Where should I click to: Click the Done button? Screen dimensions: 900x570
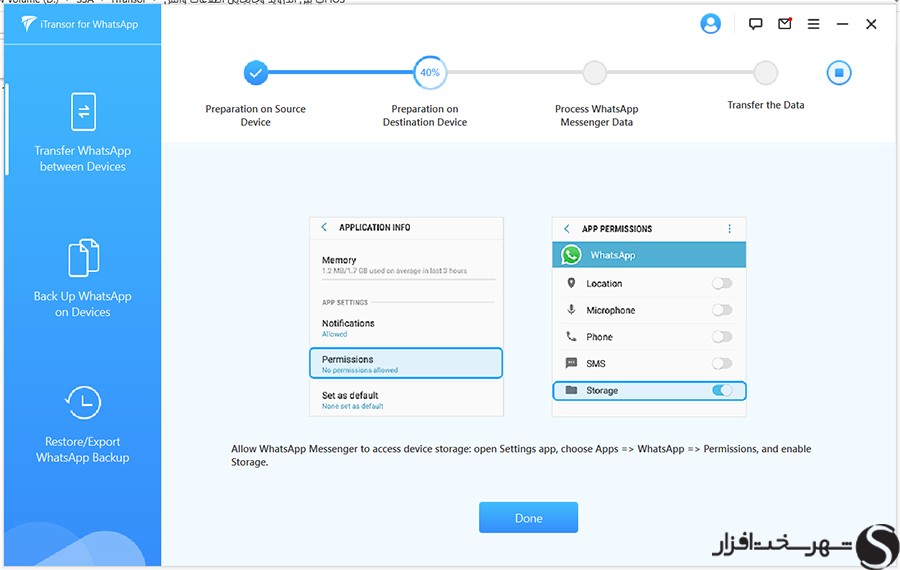click(x=528, y=518)
